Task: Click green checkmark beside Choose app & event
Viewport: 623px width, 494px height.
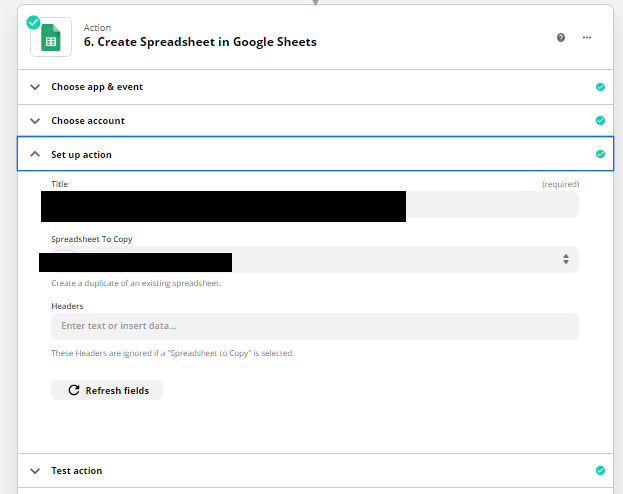Action: (600, 87)
